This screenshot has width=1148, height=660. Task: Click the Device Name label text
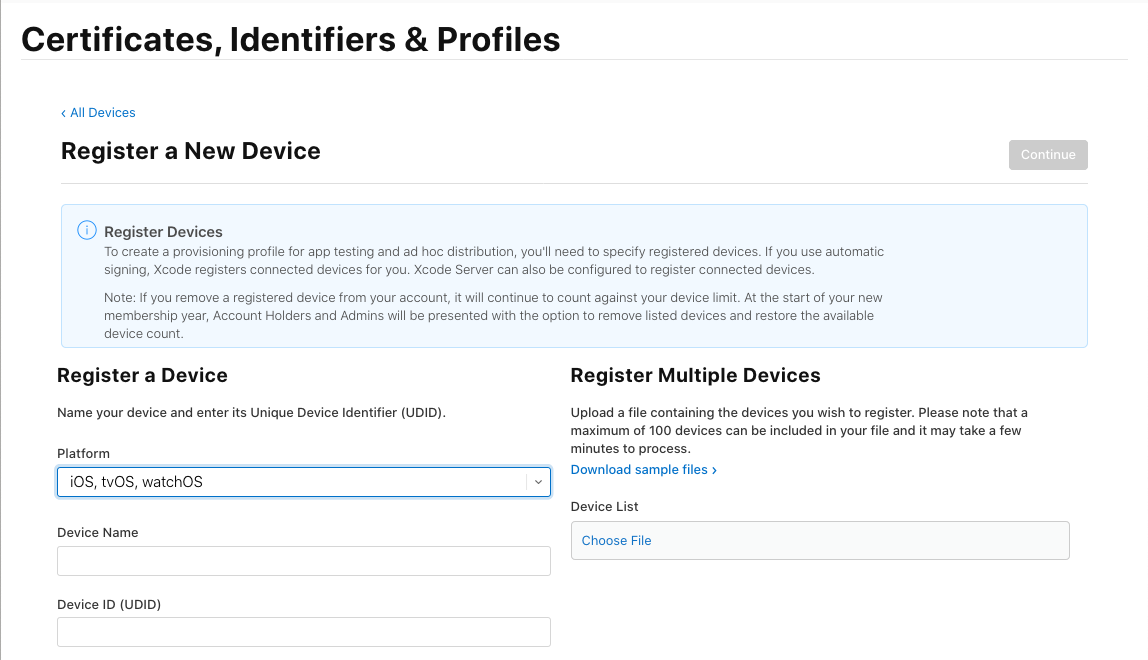click(x=98, y=533)
